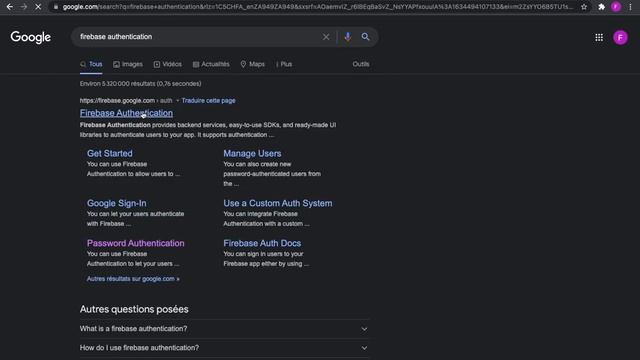Viewport: 640px width, 360px height.
Task: Click the https://firebase.google.com › auth URL text
Action: 126,100
